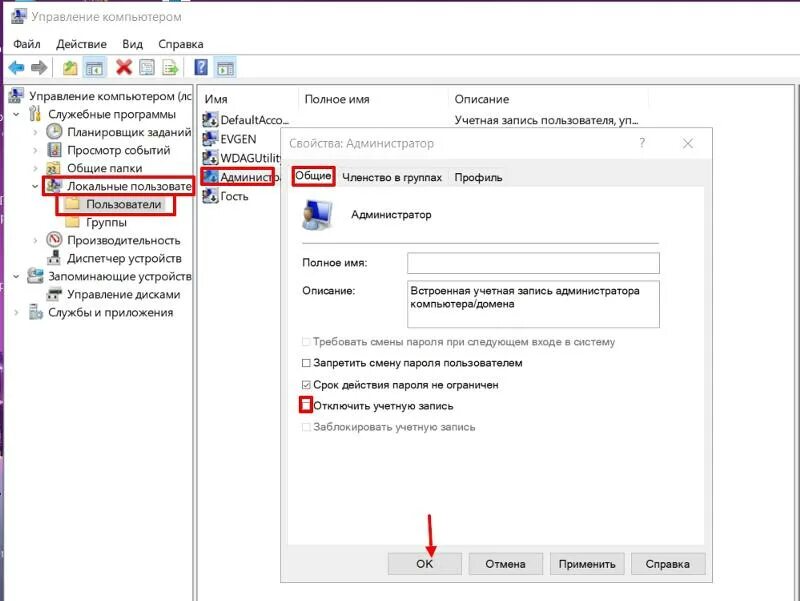Click the Применить button

(587, 564)
